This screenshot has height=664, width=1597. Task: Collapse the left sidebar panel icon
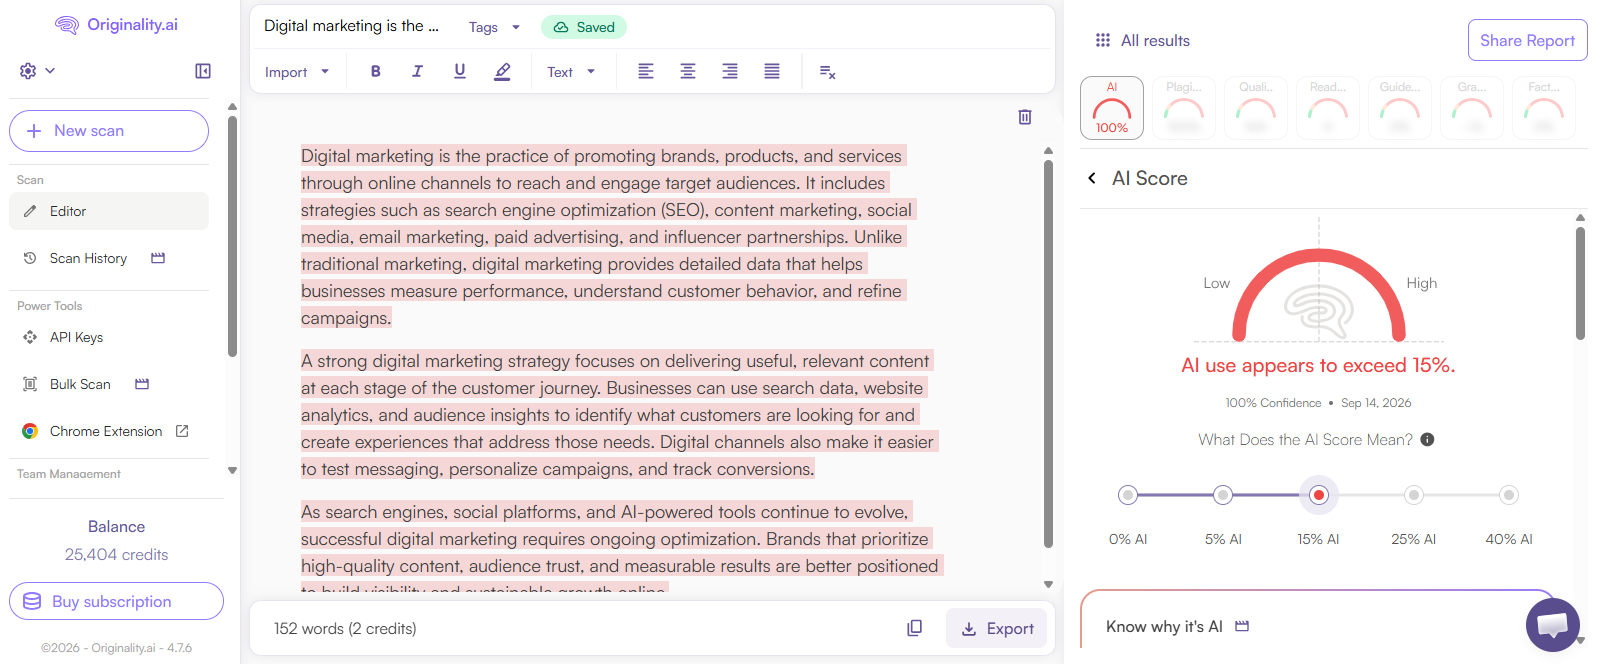tap(203, 71)
